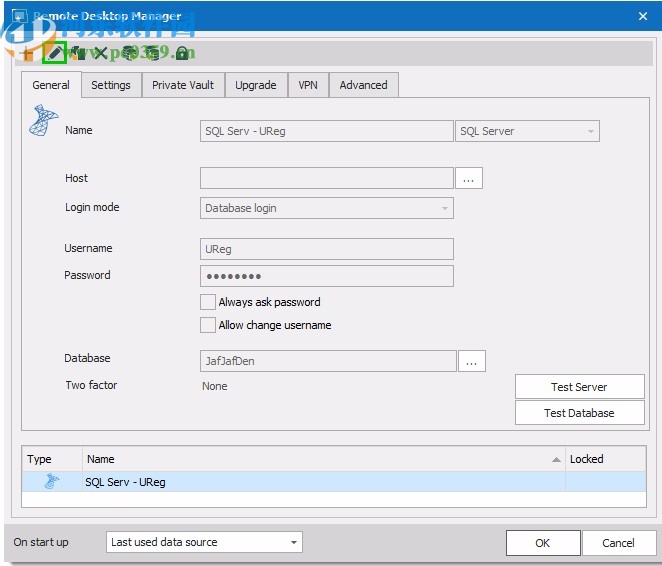Viewport: 662px width, 566px height.
Task: Click the Test Database button
Action: [580, 413]
